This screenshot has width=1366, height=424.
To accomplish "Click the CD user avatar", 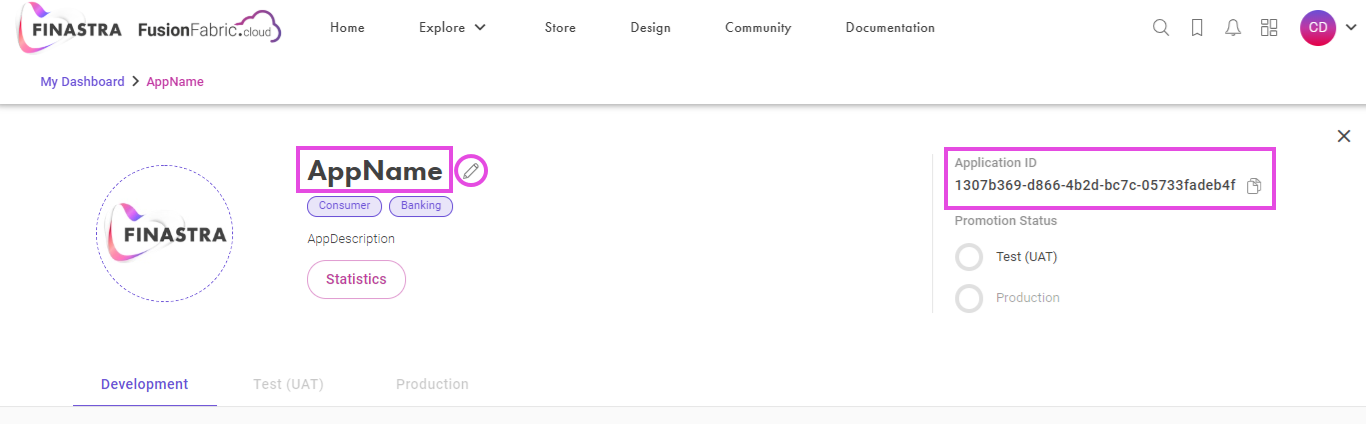I will click(x=1318, y=28).
